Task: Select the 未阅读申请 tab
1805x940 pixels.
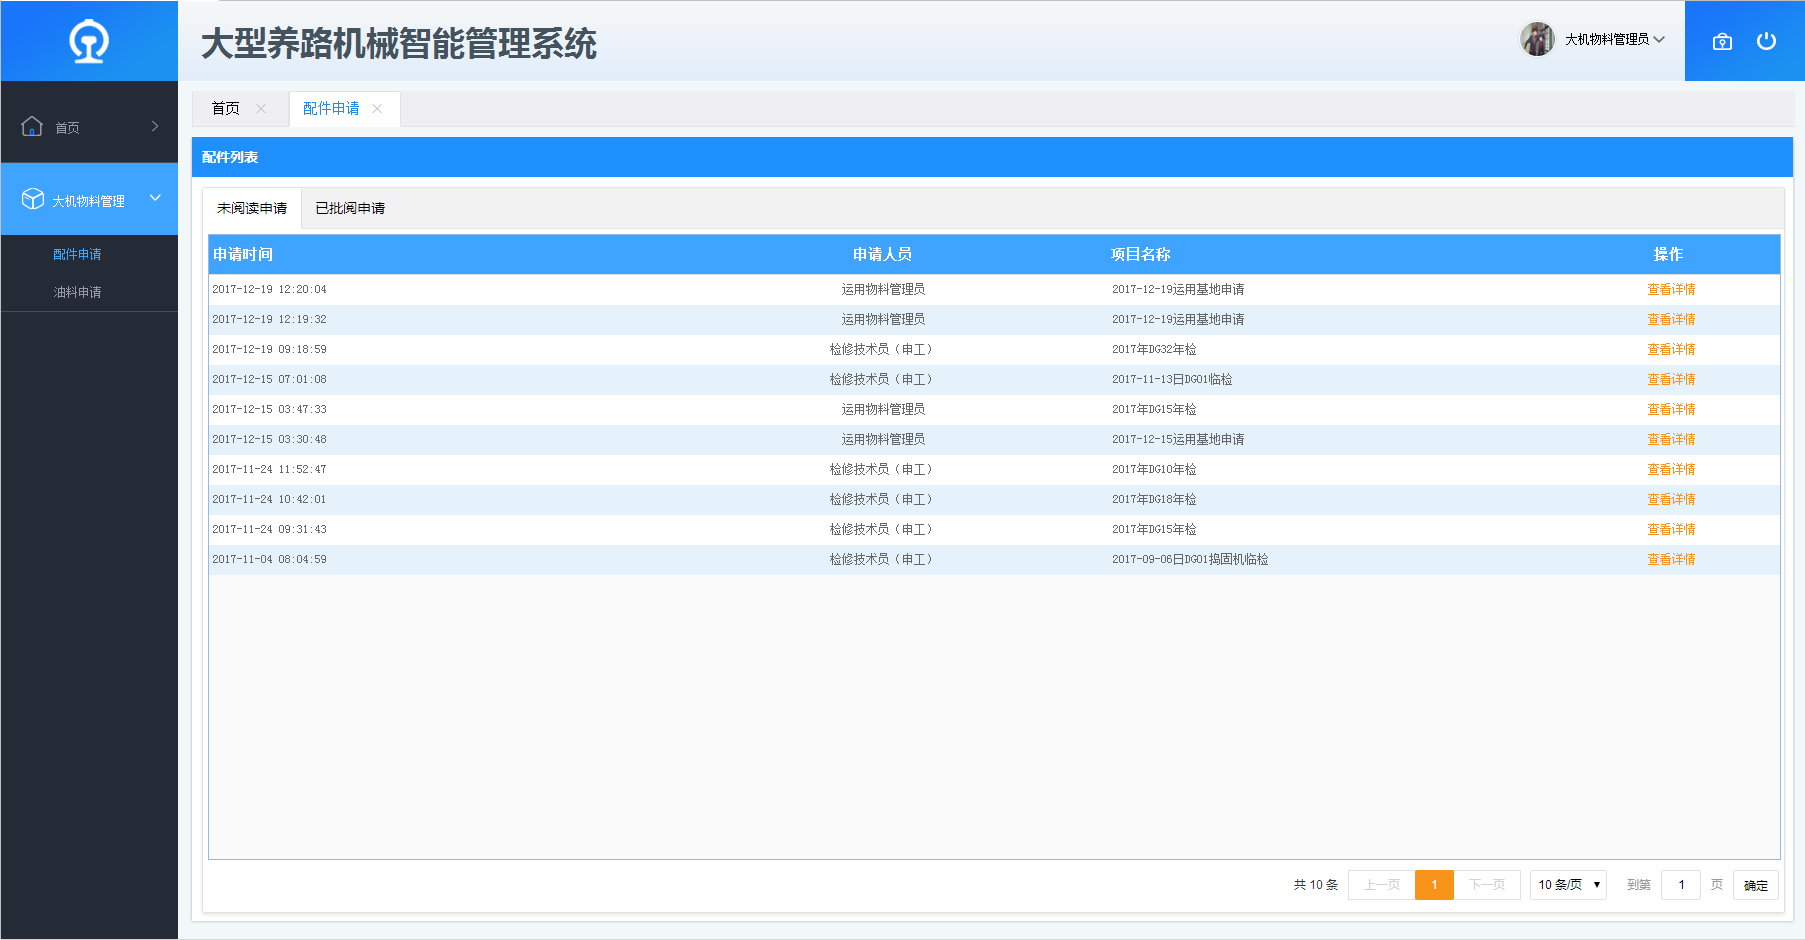Action: click(252, 208)
